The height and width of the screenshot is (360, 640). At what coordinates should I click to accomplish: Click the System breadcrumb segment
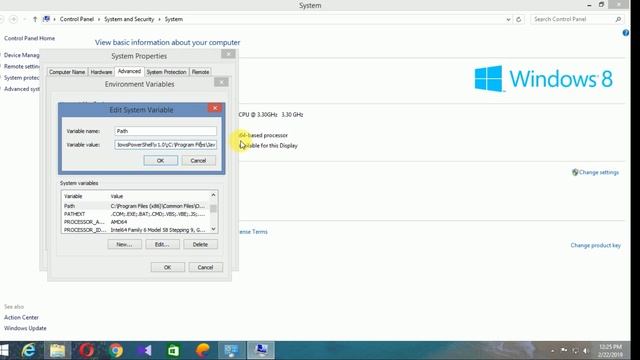click(x=174, y=19)
